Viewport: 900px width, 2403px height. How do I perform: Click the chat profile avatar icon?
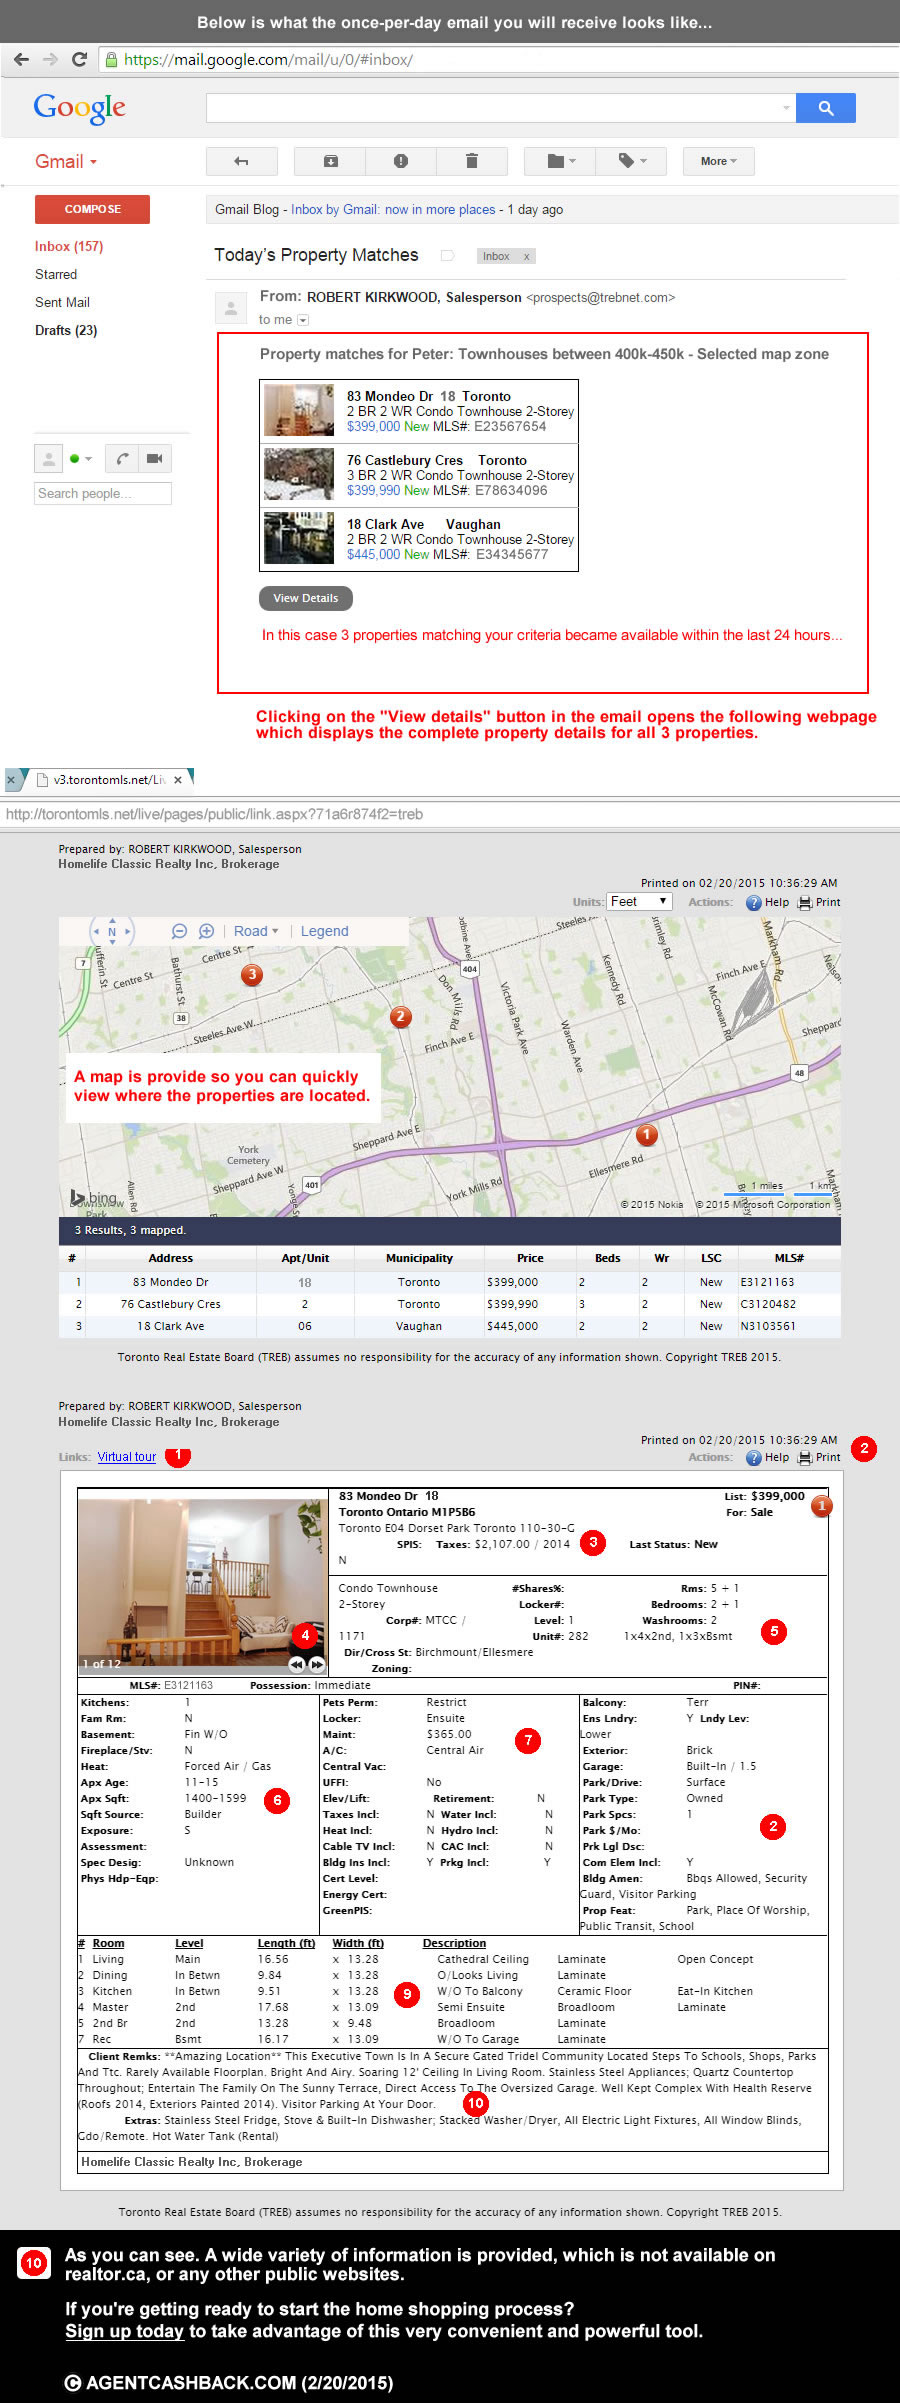click(48, 459)
